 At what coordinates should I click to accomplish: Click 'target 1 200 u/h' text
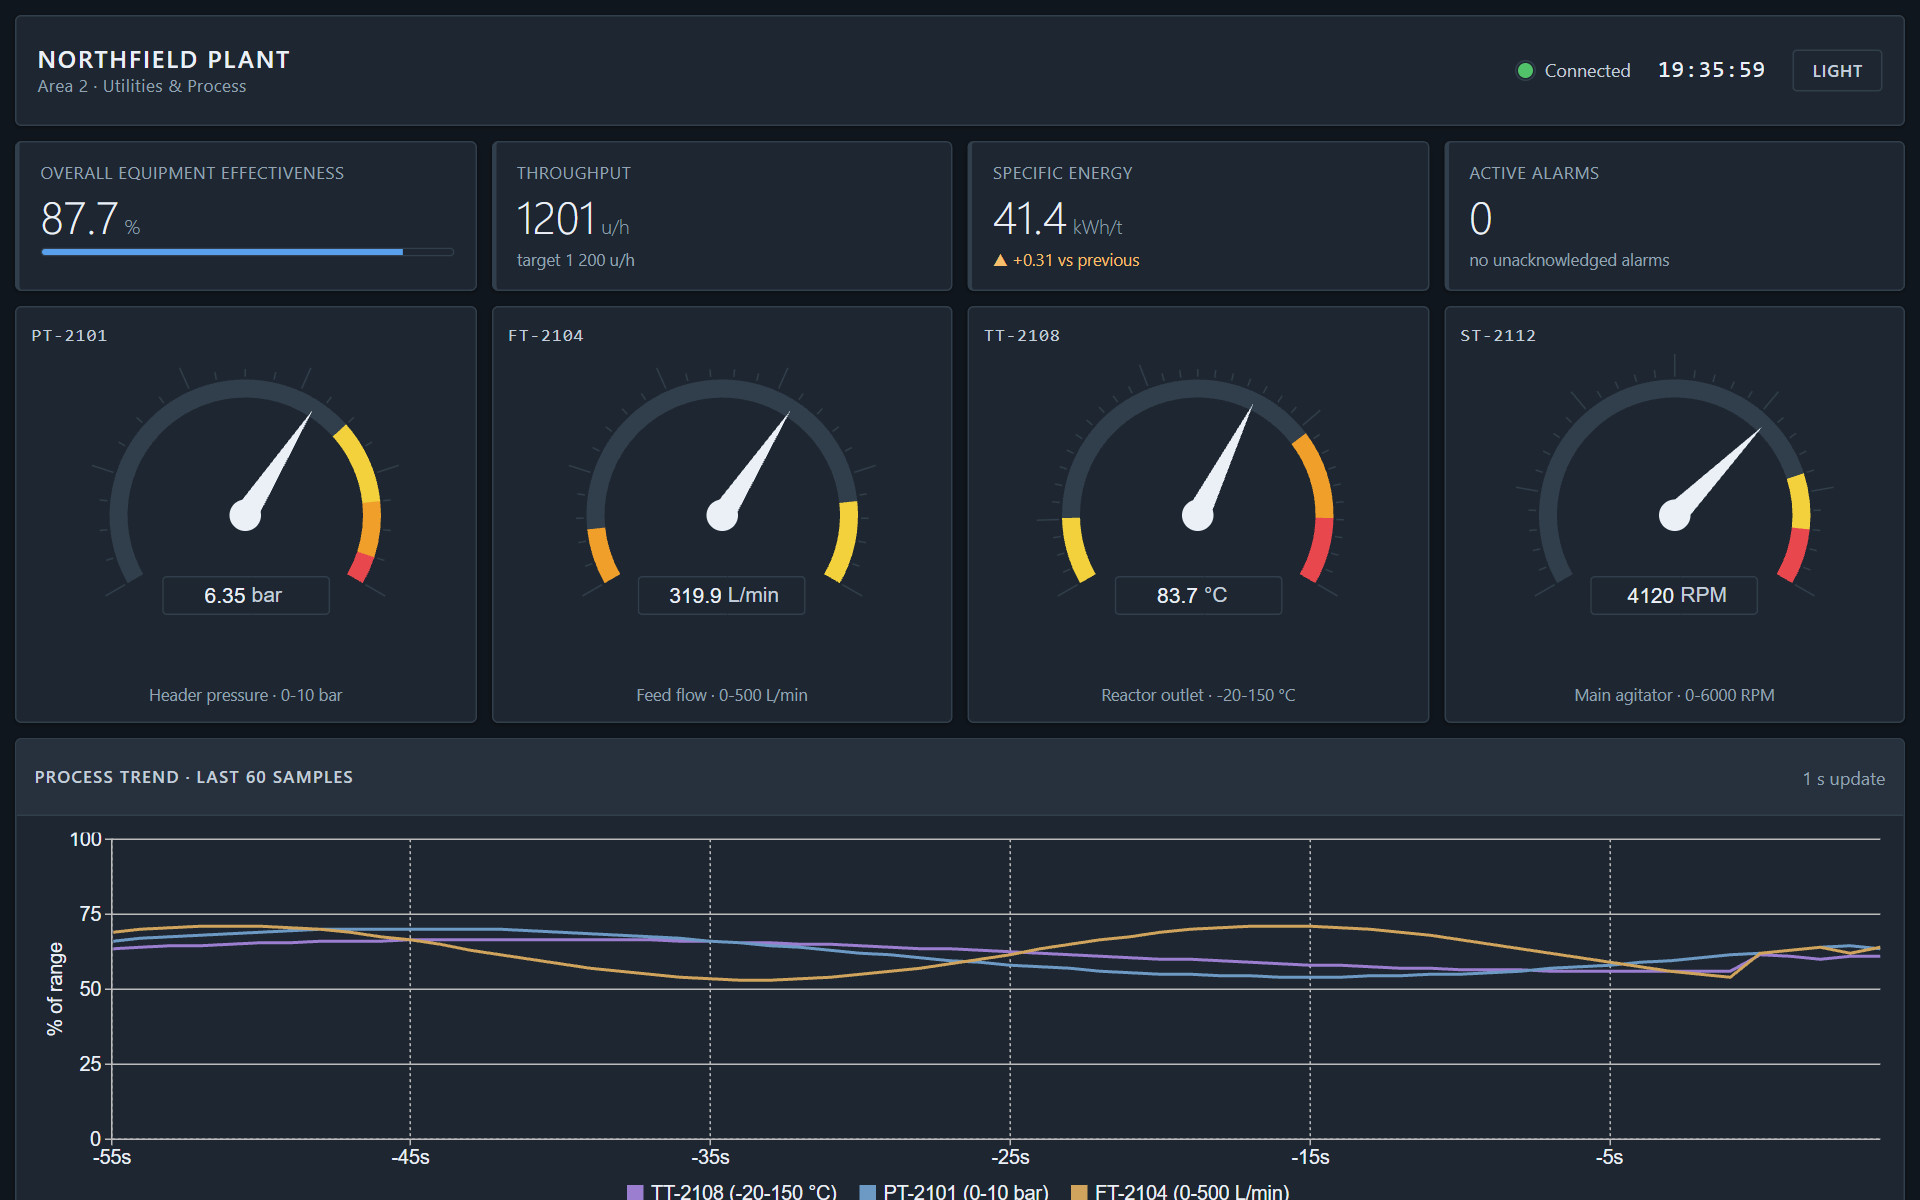576,260
